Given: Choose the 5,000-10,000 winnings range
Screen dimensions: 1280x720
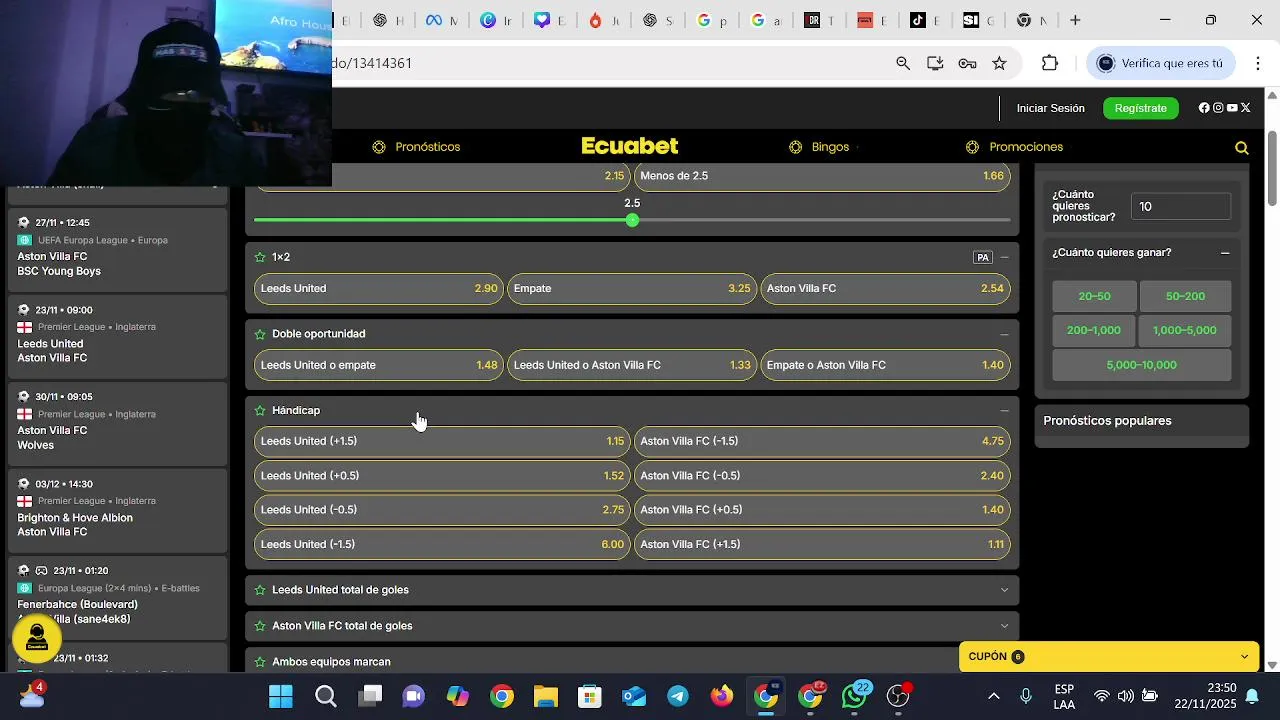Looking at the screenshot, I should [1141, 365].
